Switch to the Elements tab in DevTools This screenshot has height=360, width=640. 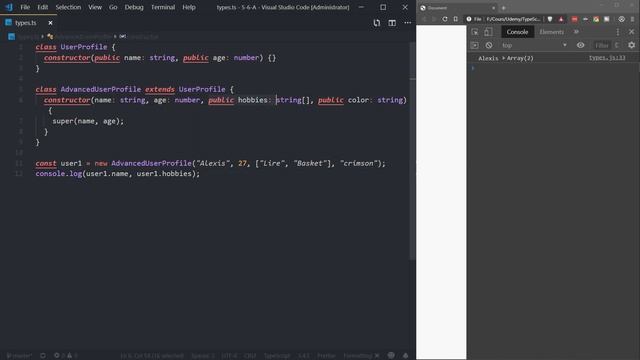(x=551, y=32)
